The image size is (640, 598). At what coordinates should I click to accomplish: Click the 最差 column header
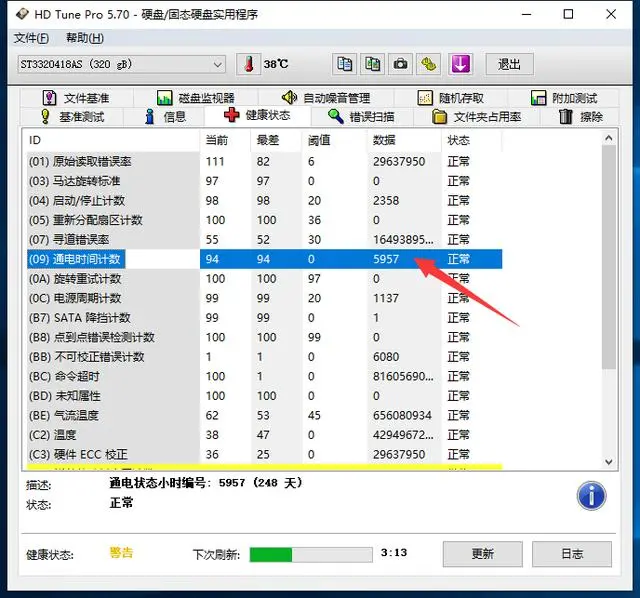tap(276, 140)
